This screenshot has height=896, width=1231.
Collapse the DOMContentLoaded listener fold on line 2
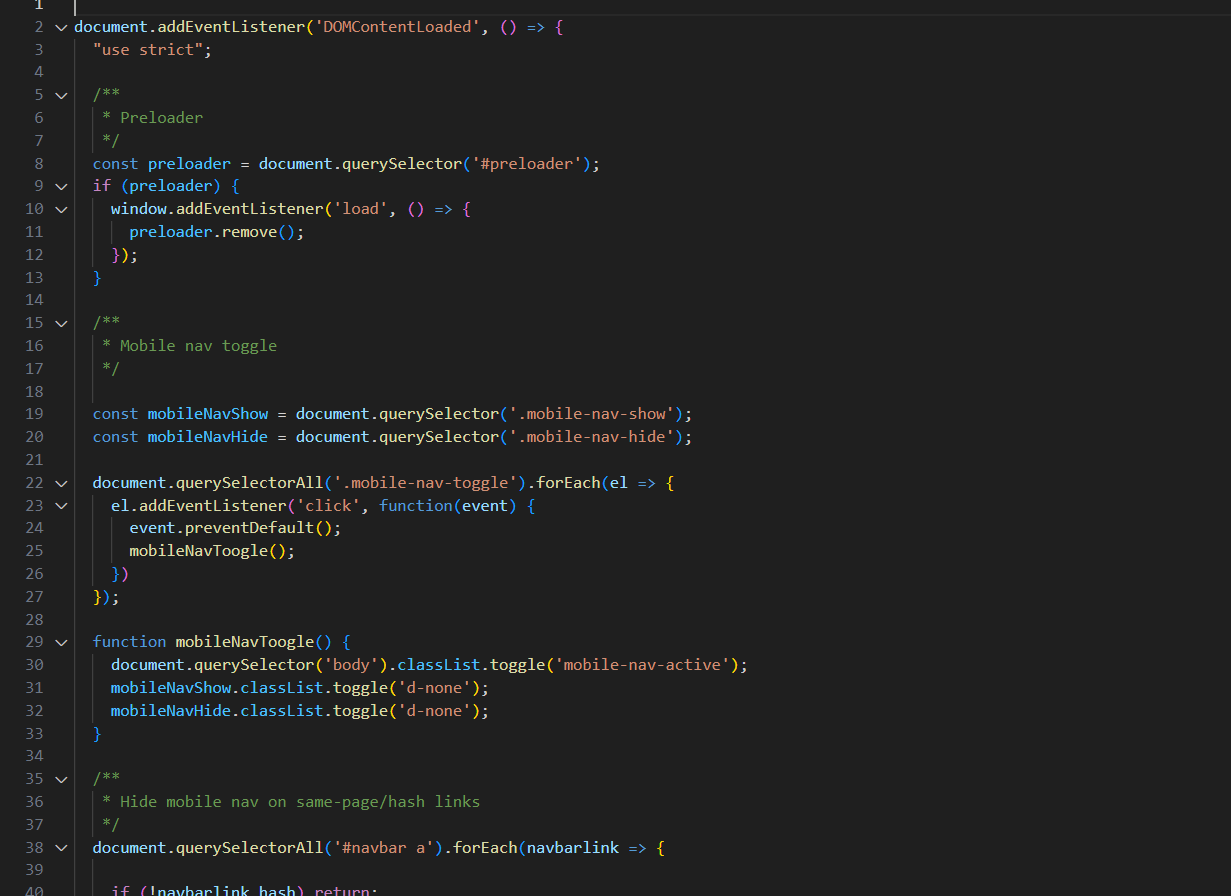tap(61, 27)
